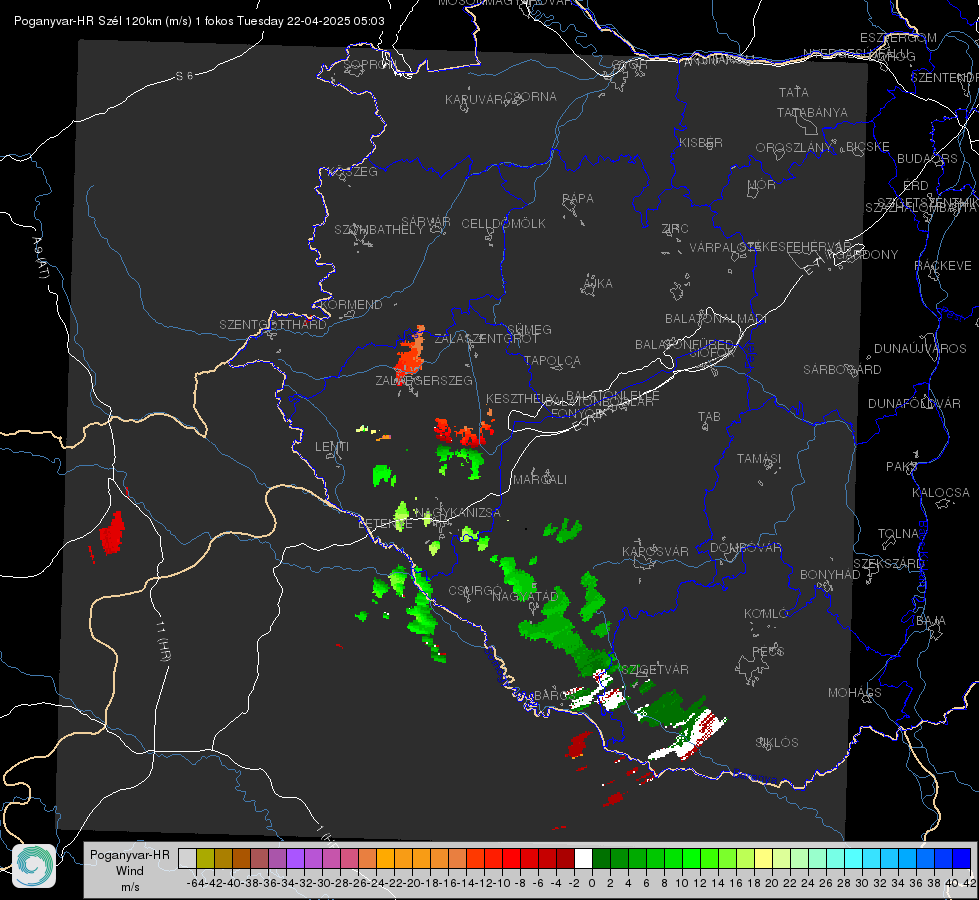Click the NAGYKANIZSA city label
Viewport: 979px width, 900px height.
pos(458,513)
